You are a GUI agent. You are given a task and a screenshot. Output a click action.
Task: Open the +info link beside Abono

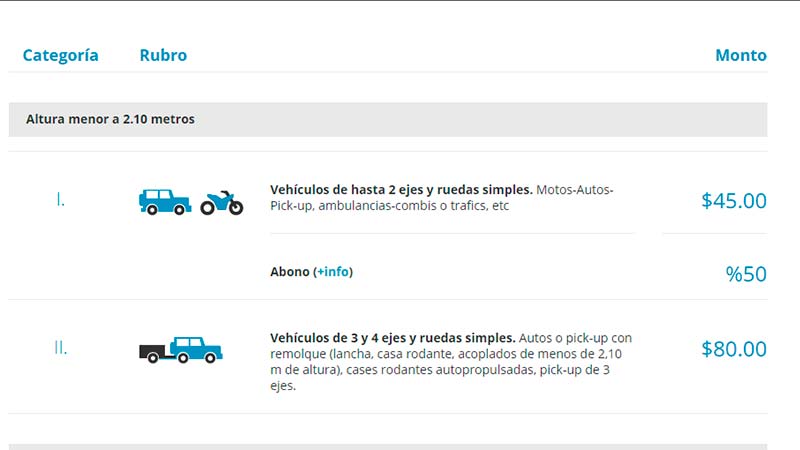point(333,271)
